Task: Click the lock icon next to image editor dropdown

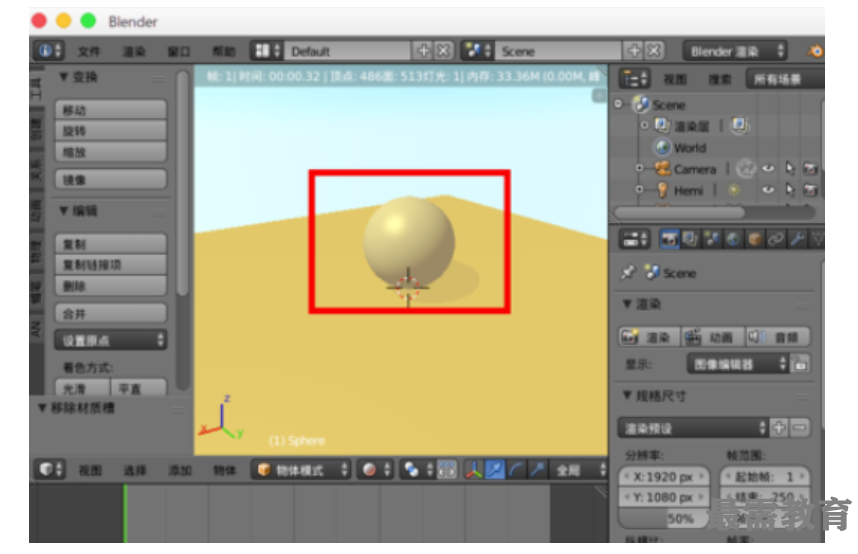Action: [x=801, y=364]
